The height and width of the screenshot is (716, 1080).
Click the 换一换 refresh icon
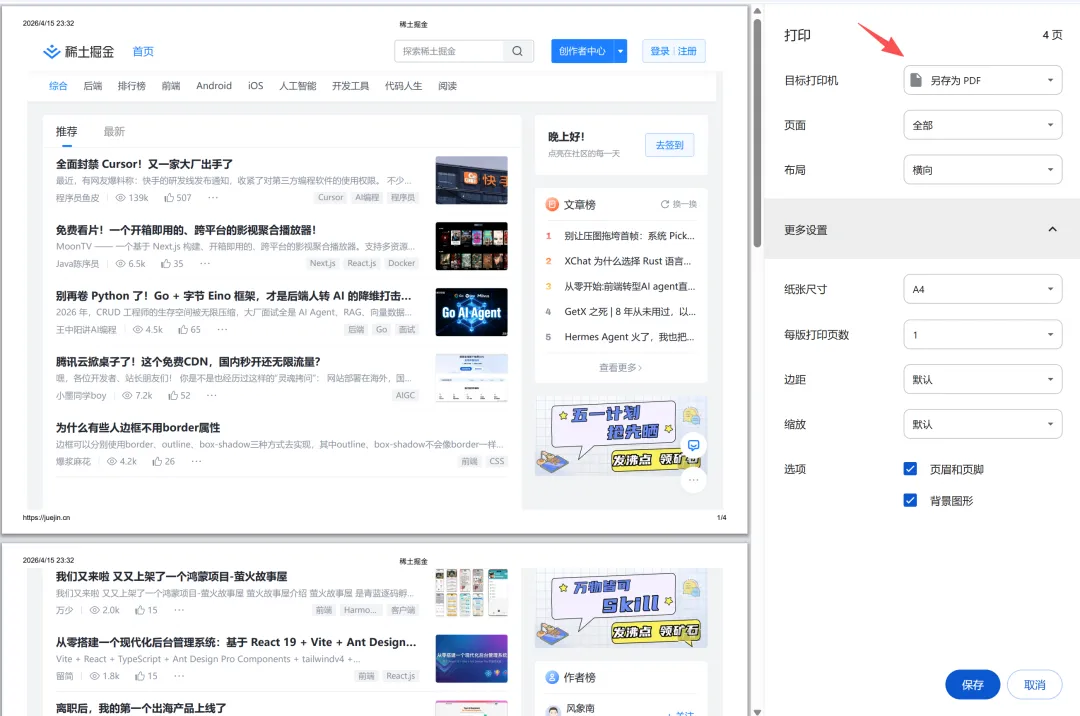[665, 204]
